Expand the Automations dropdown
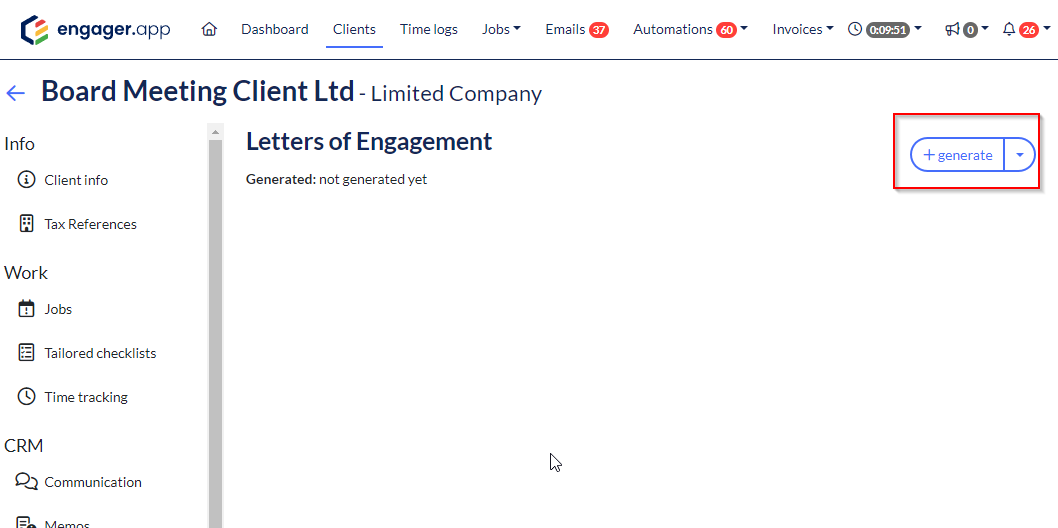 [744, 30]
